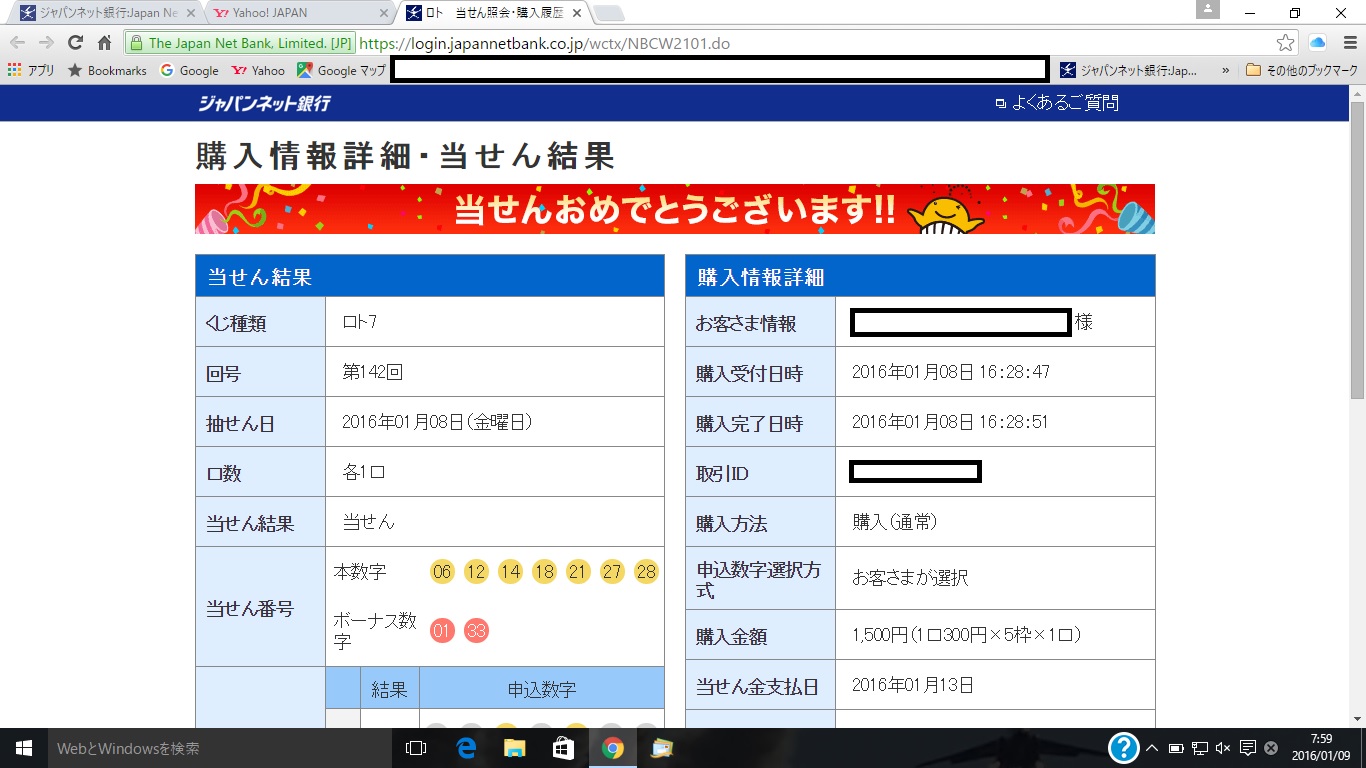The image size is (1366, 768).
Task: Open the Bookmarks folder in bookmarks bar
Action: pos(107,70)
